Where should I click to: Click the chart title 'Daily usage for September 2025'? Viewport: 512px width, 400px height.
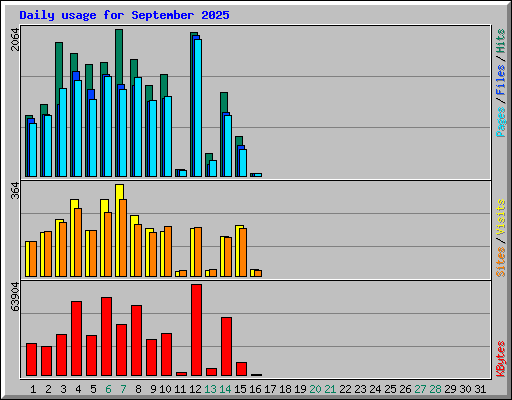124,15
